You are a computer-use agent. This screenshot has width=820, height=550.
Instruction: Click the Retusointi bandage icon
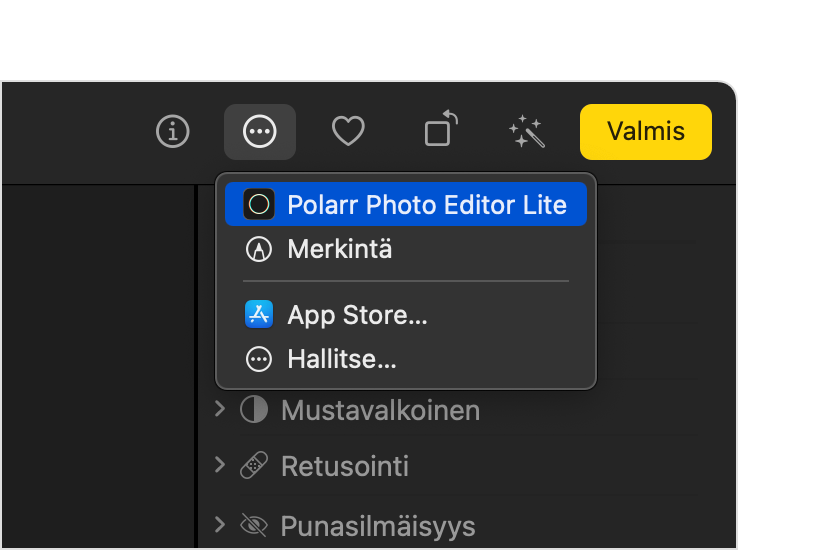pyautogui.click(x=254, y=465)
